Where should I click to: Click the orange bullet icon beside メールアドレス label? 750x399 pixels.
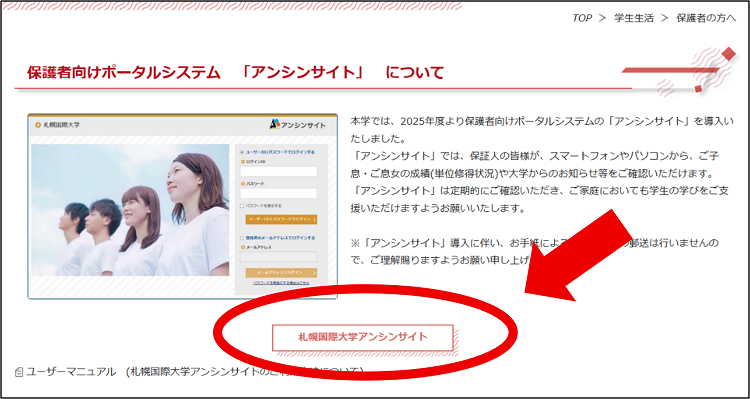coord(243,247)
